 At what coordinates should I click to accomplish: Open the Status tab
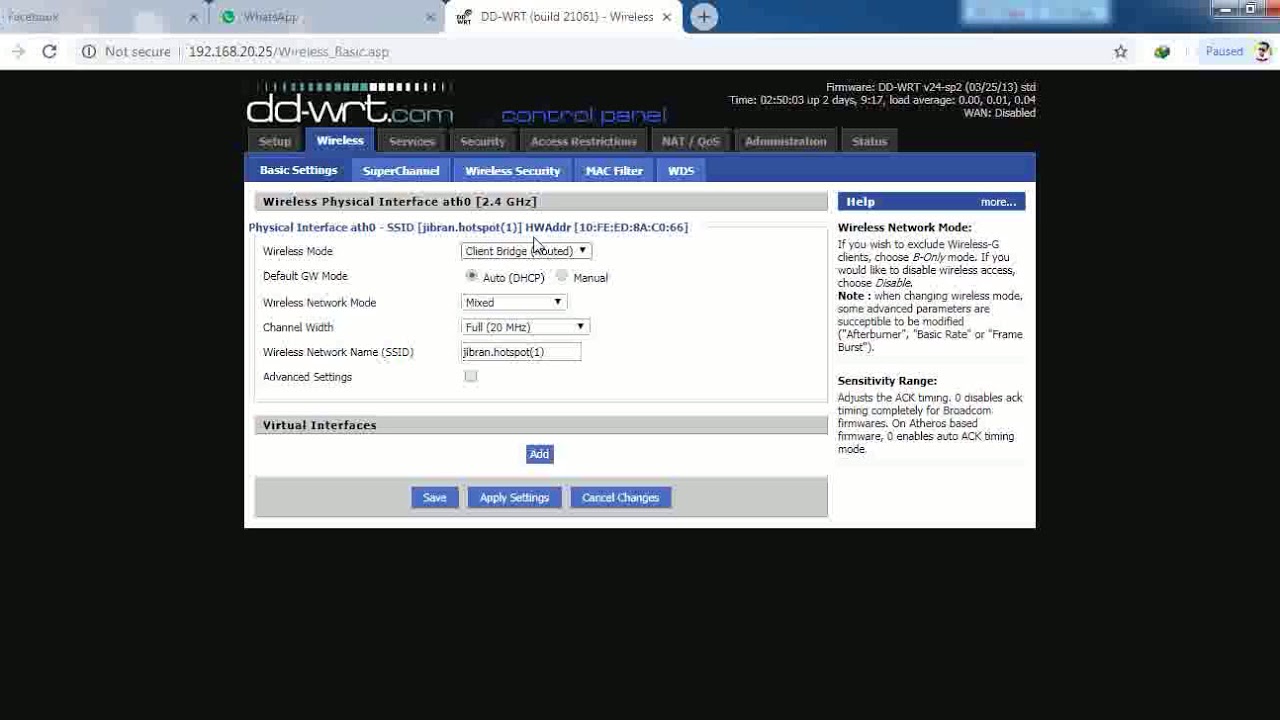click(x=870, y=141)
